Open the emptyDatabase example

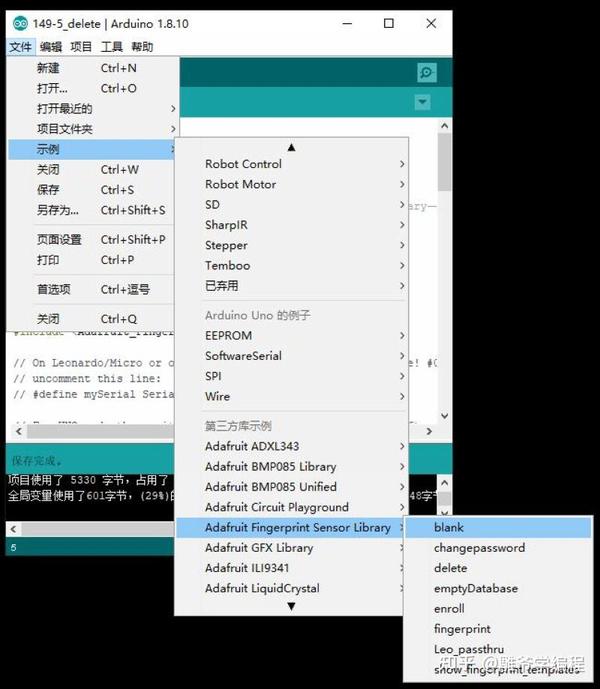click(498, 588)
